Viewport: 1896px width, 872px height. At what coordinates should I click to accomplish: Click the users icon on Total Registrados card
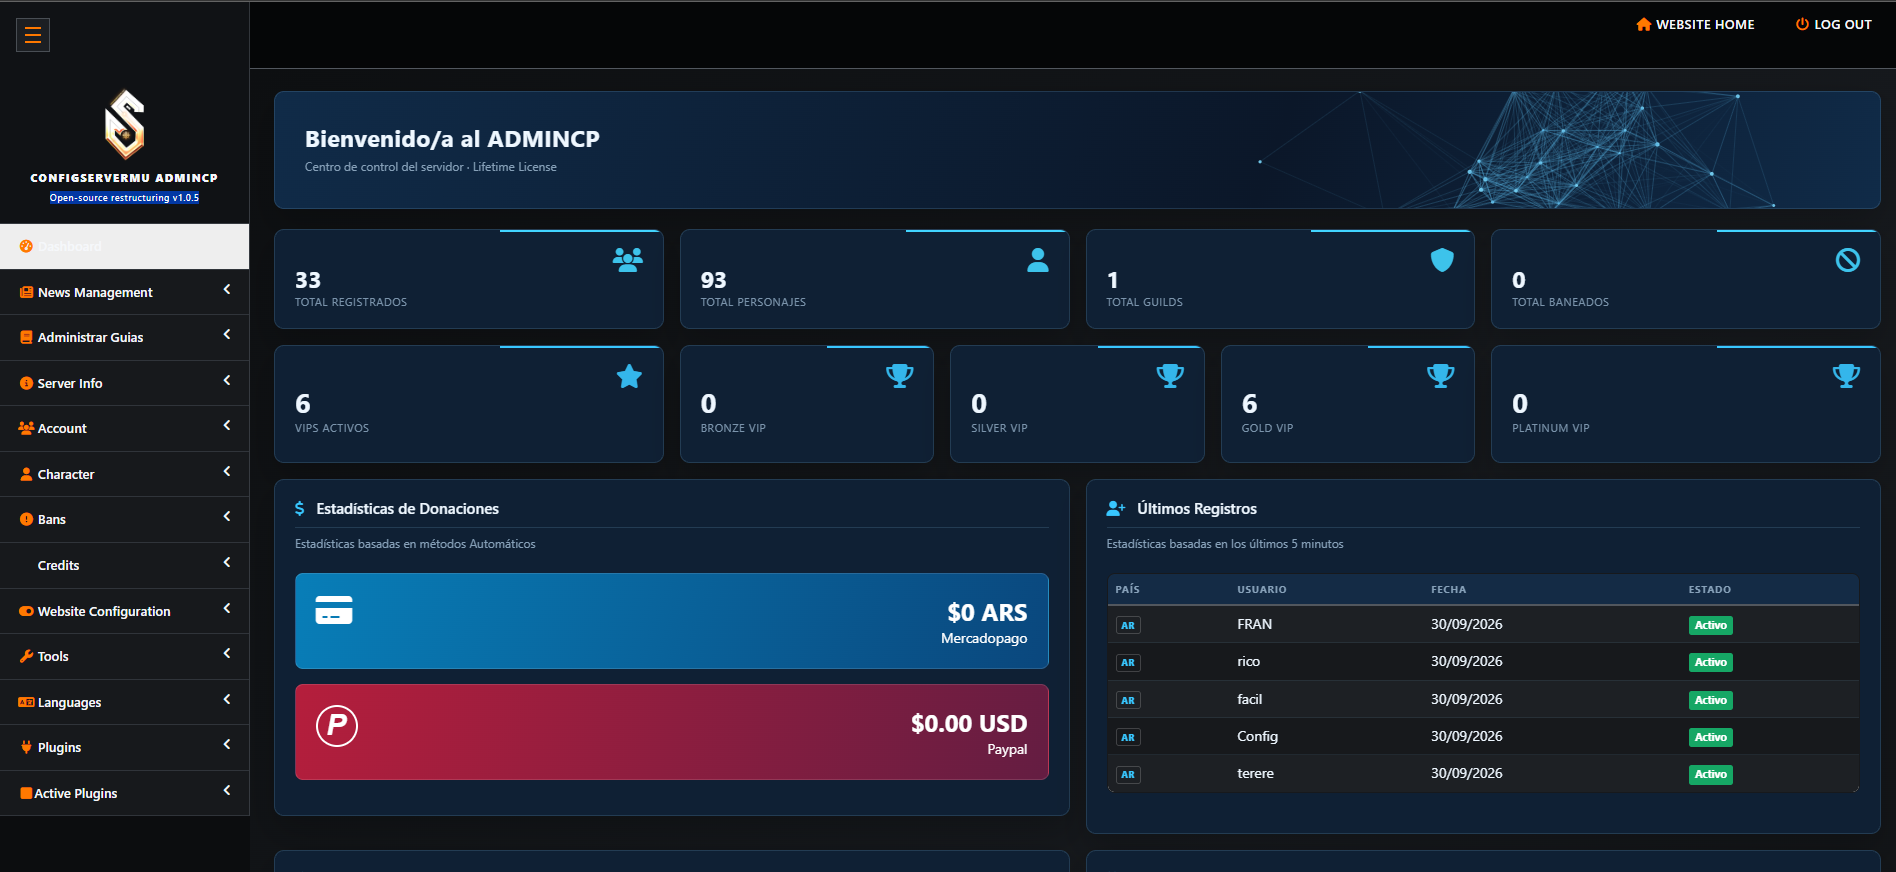tap(628, 260)
